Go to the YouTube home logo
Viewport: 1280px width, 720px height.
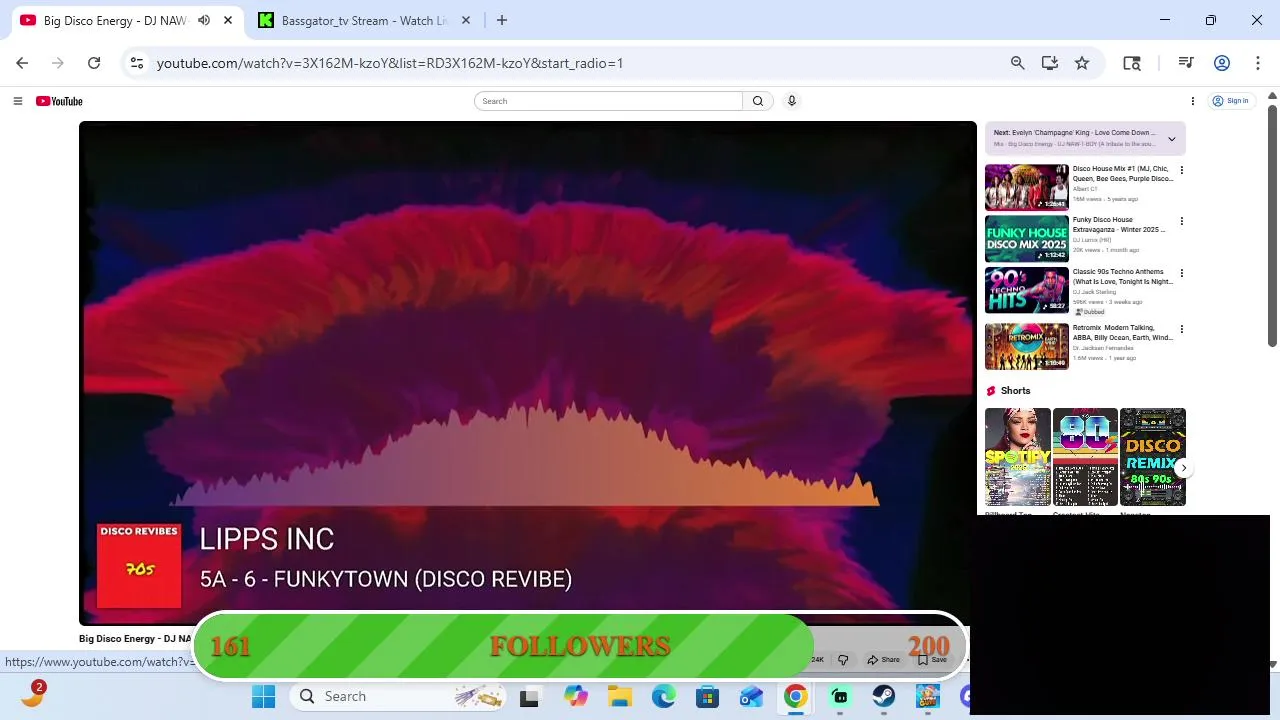59,101
